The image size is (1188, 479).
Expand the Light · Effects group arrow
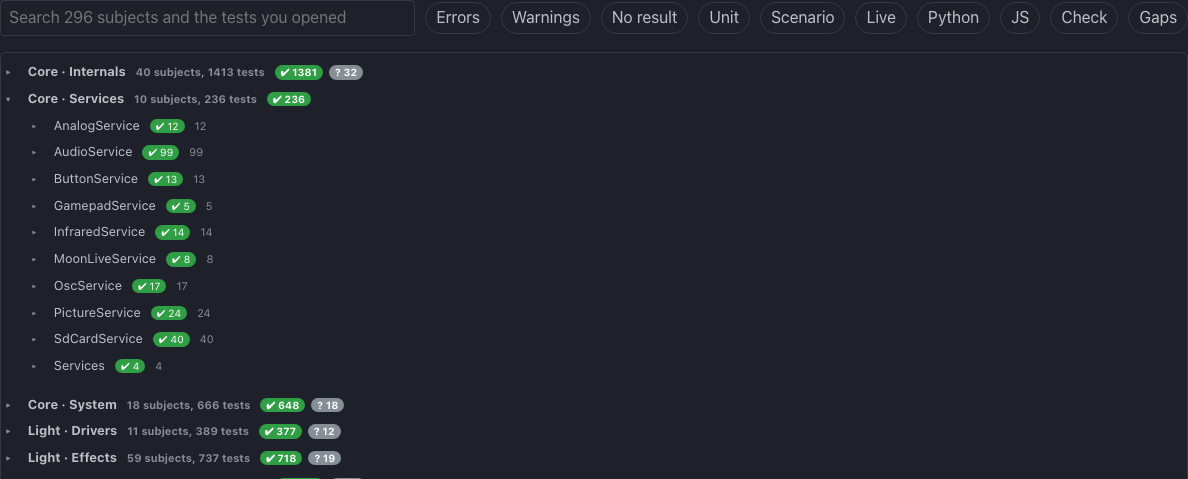pyautogui.click(x=8, y=459)
